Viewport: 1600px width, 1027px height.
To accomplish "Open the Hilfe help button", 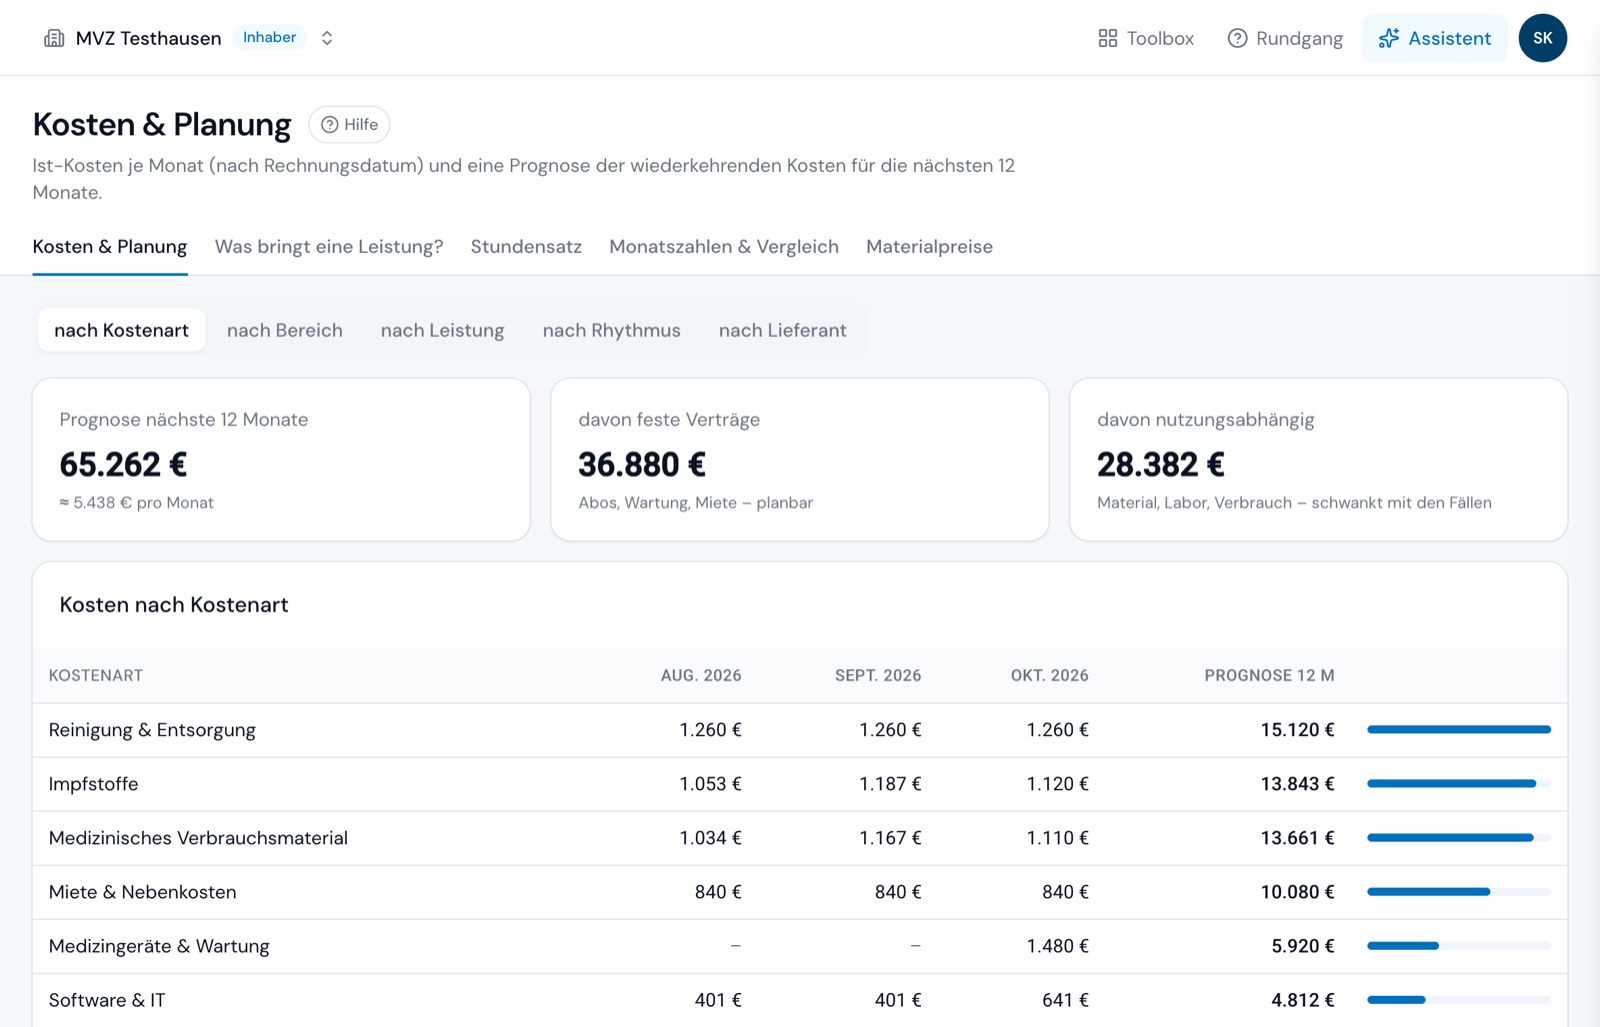I will (x=349, y=125).
